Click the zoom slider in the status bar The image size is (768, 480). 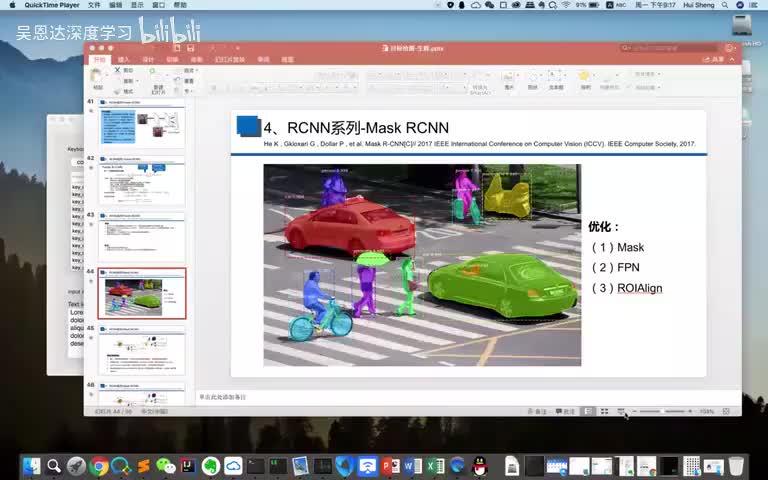pyautogui.click(x=662, y=411)
